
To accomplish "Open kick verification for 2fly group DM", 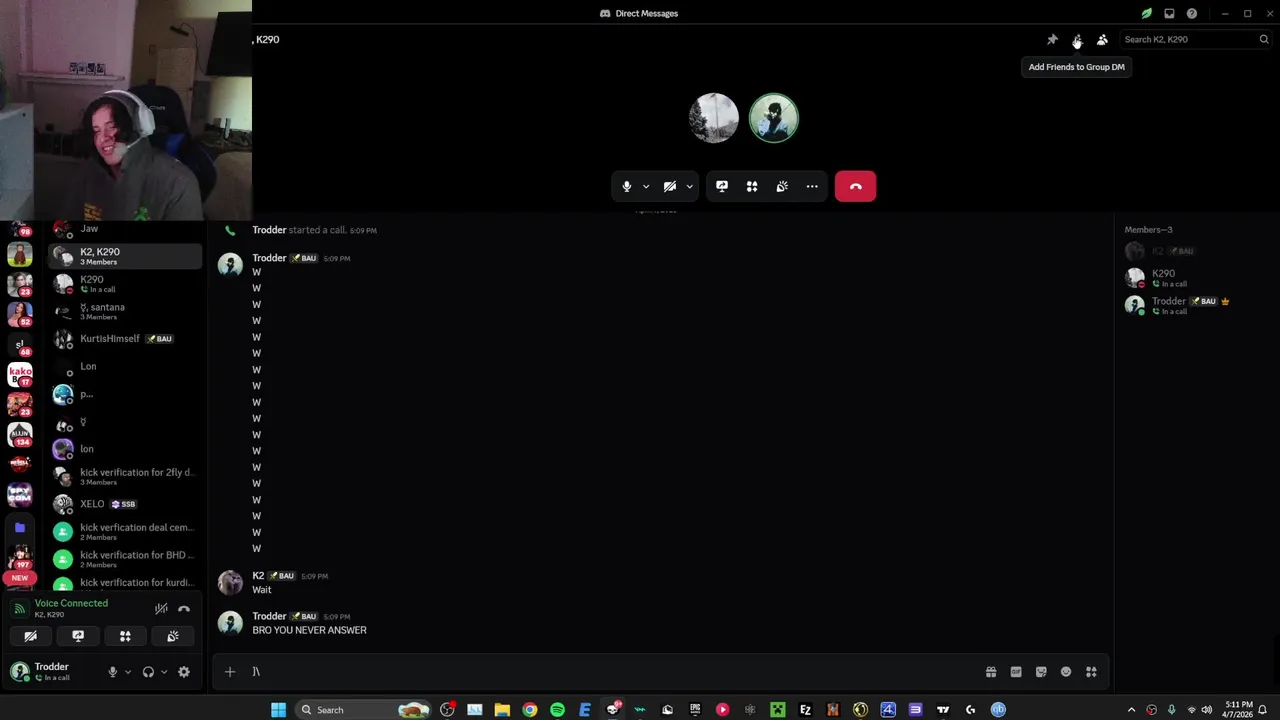I will (x=125, y=477).
